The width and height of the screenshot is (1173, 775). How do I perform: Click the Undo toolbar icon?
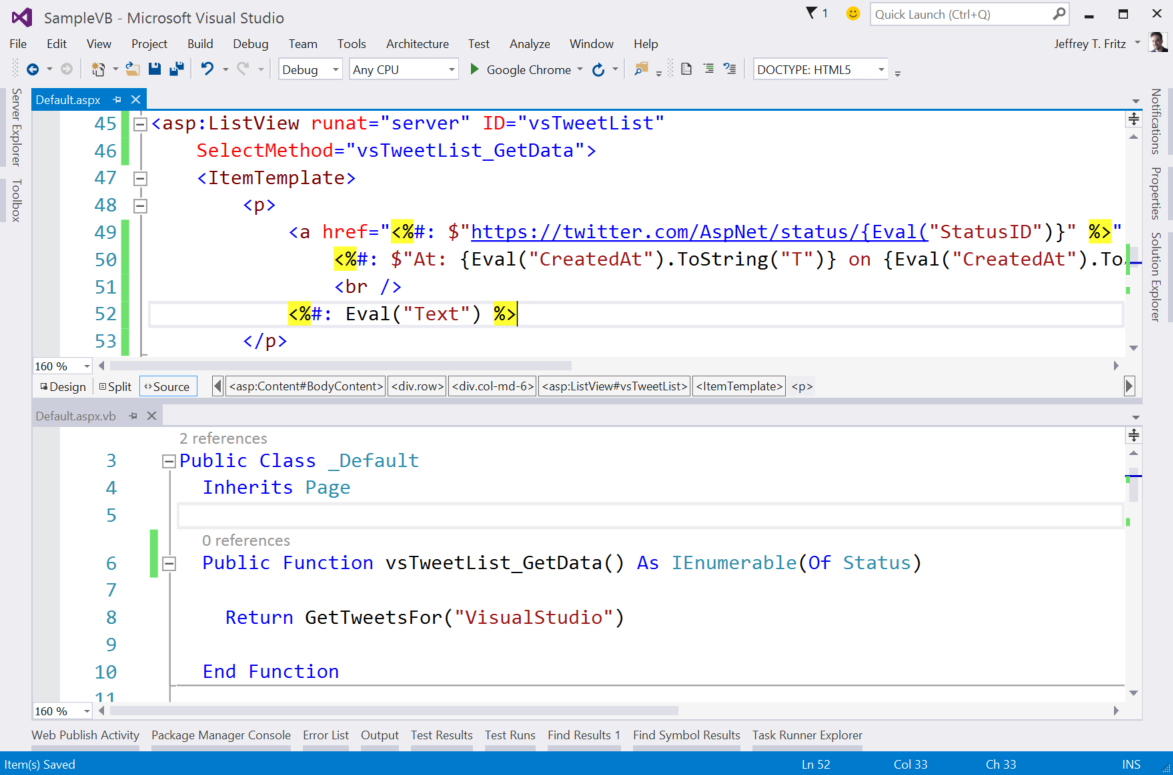[208, 68]
